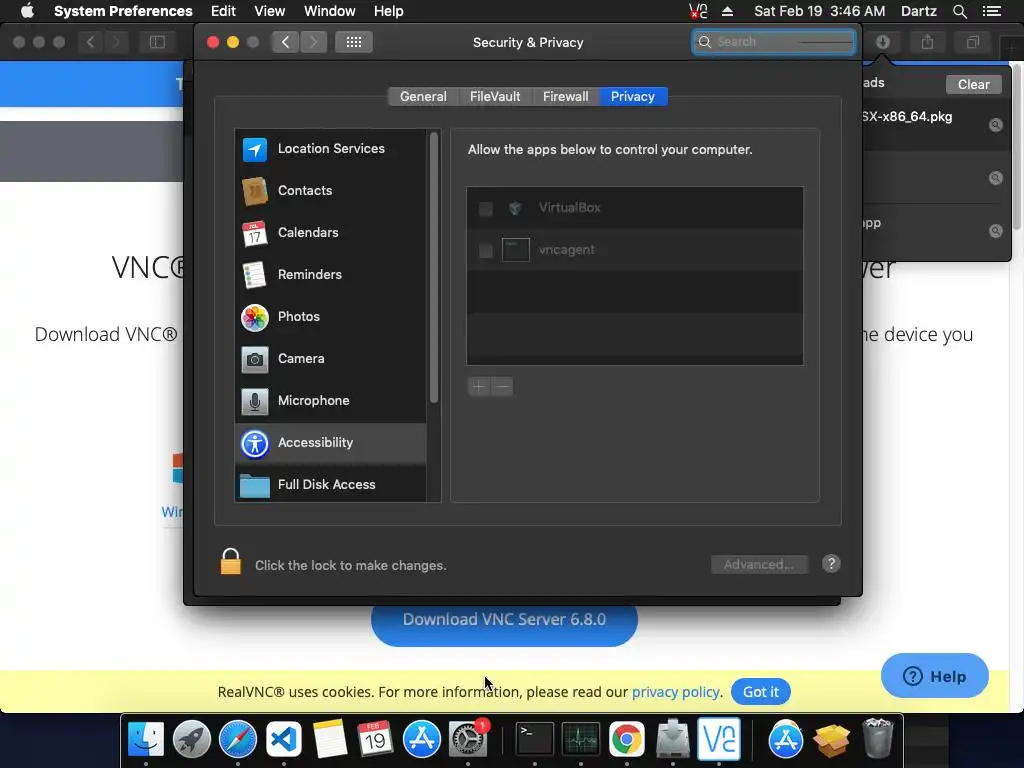Select Microphone in privacy list
1024x768 pixels.
330,400
